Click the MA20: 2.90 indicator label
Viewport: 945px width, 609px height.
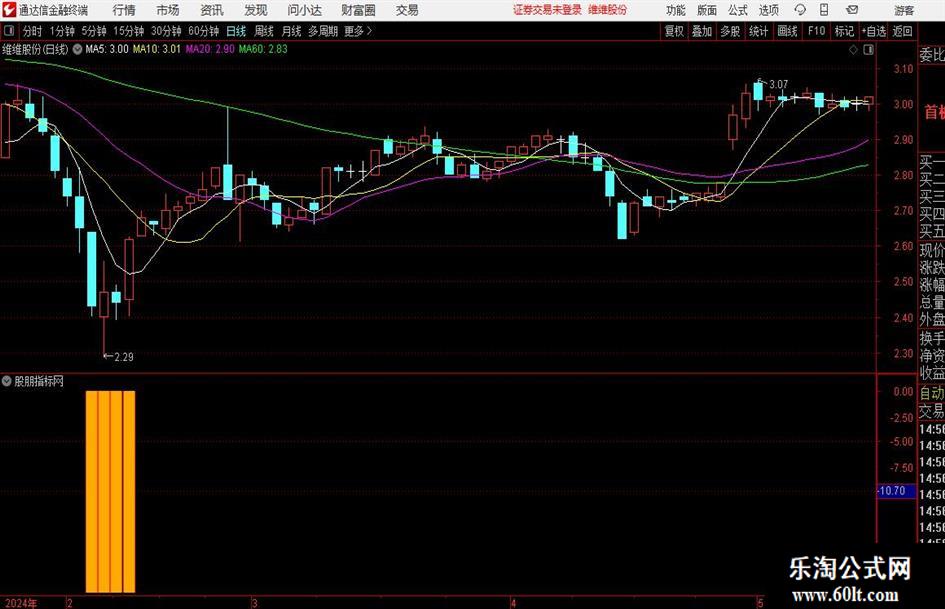210,49
